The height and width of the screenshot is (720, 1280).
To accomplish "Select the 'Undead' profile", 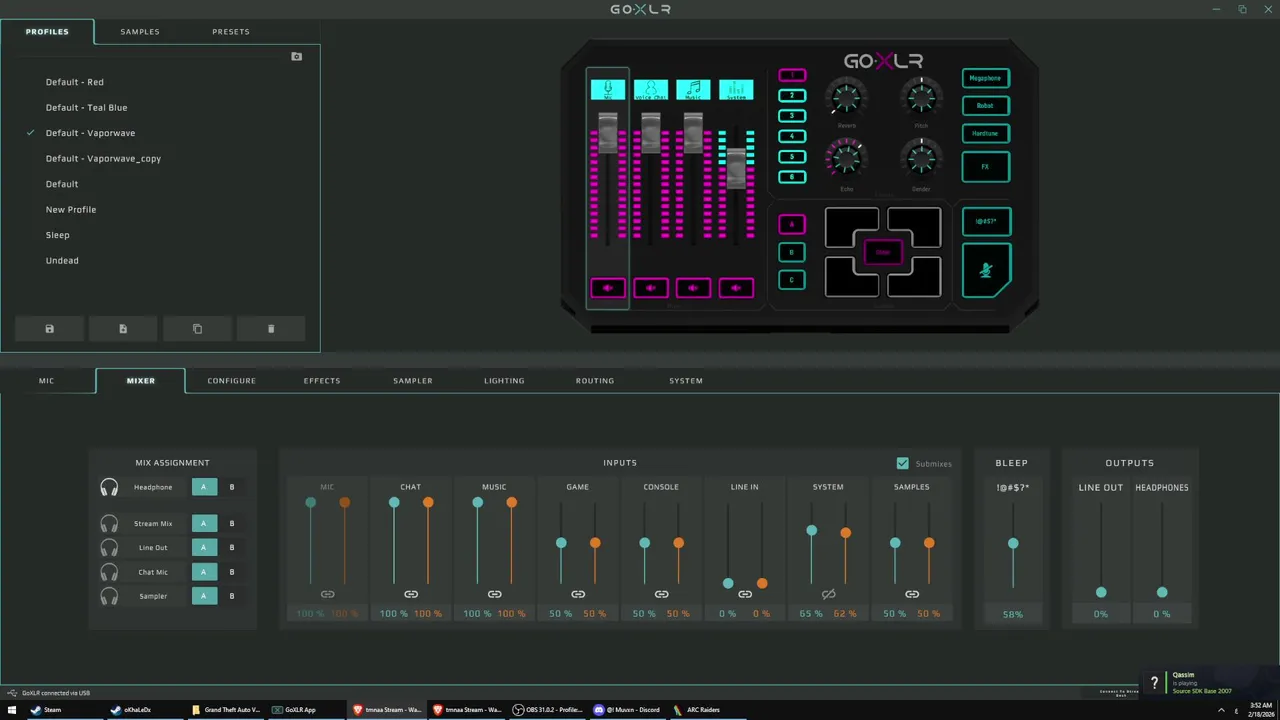I will point(62,260).
